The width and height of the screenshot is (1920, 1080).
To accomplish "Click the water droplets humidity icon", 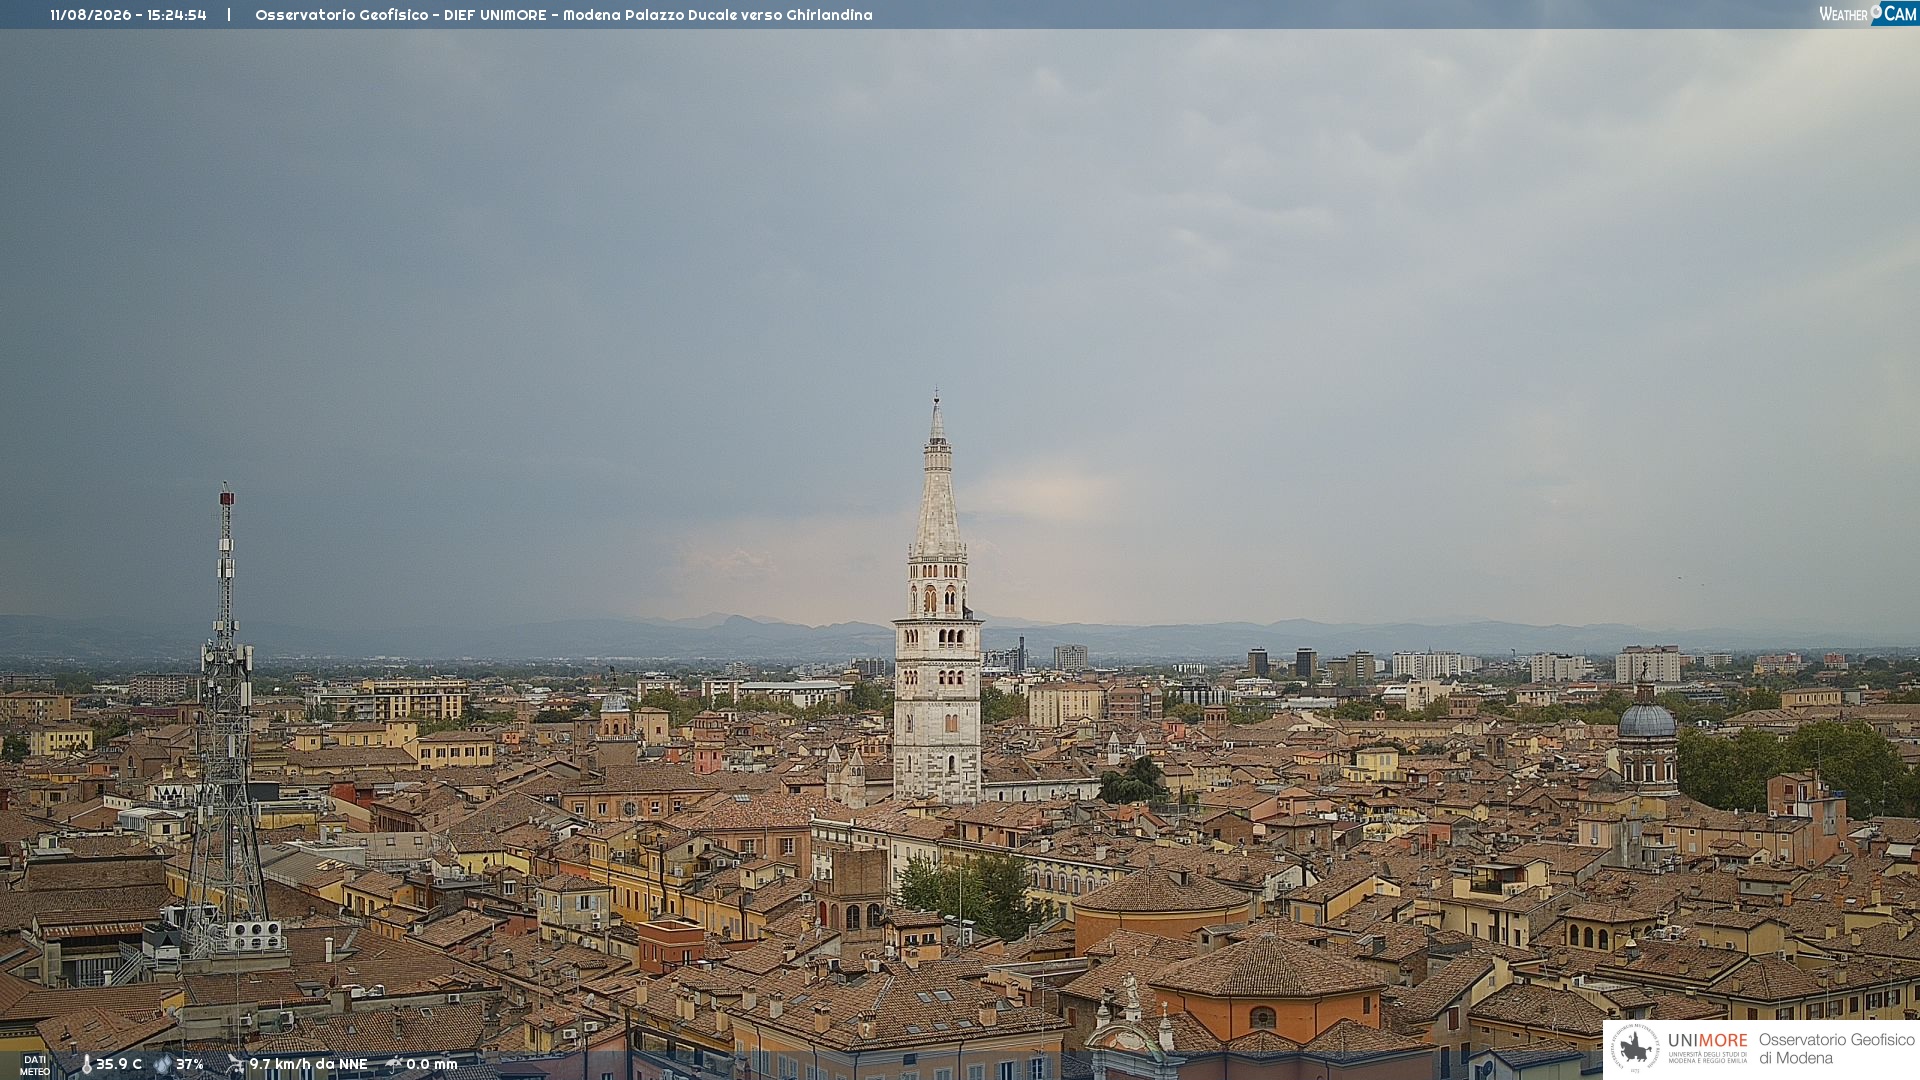I will [x=163, y=1065].
